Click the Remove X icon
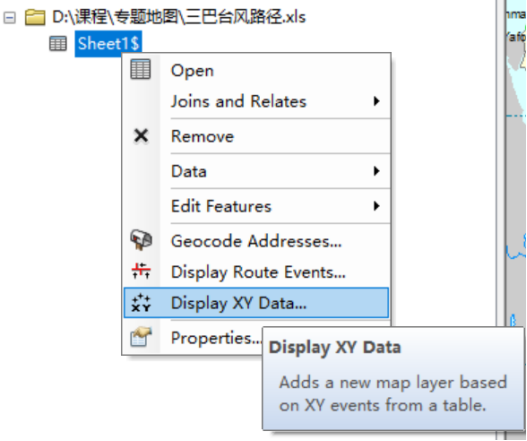 [141, 136]
